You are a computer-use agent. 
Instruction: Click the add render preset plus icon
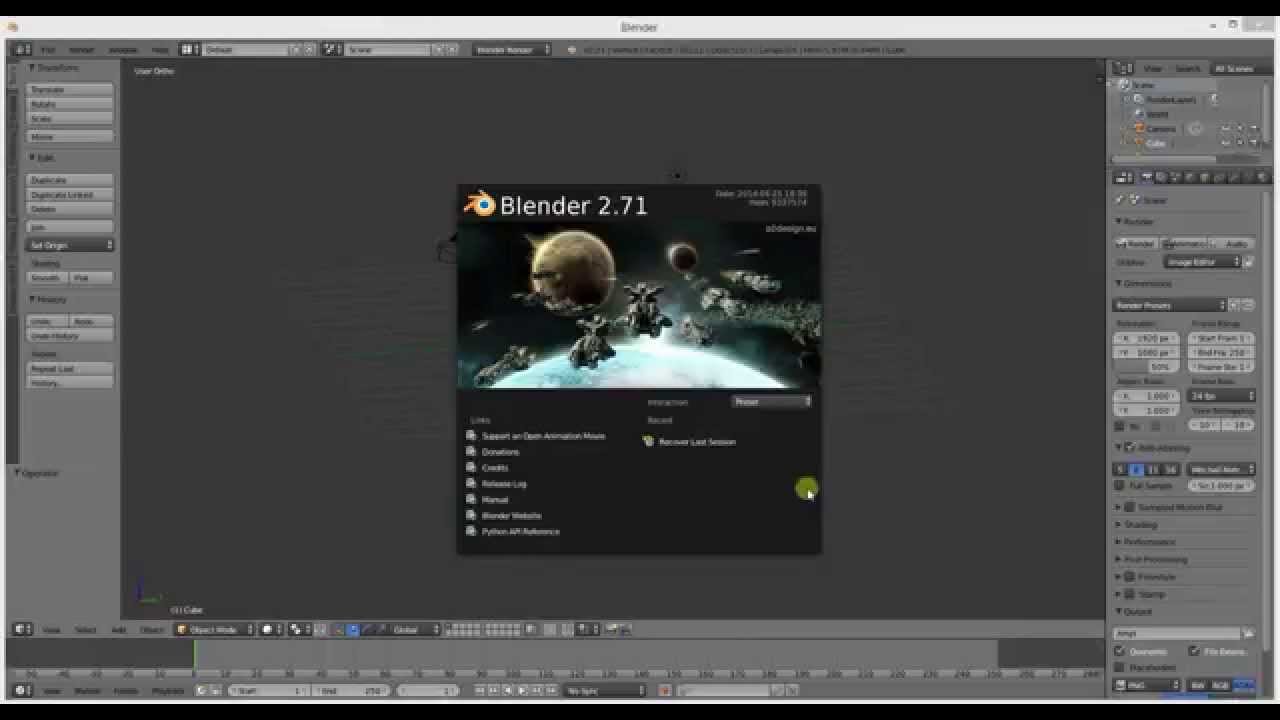[x=1235, y=304]
